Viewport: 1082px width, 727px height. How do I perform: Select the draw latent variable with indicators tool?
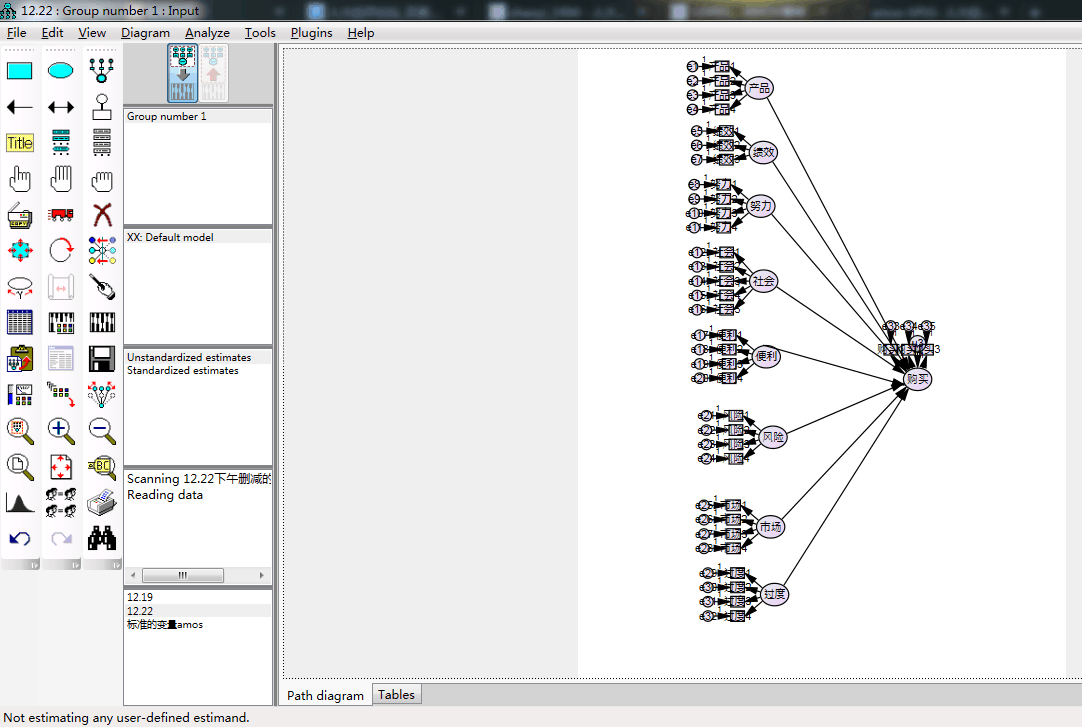coord(101,70)
